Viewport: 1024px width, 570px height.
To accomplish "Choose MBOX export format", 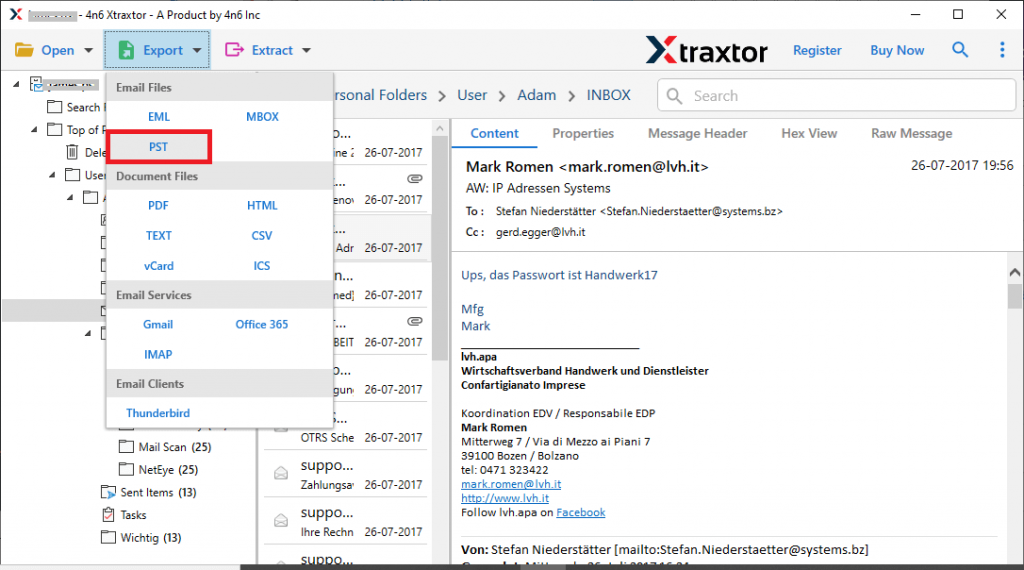I will point(262,117).
